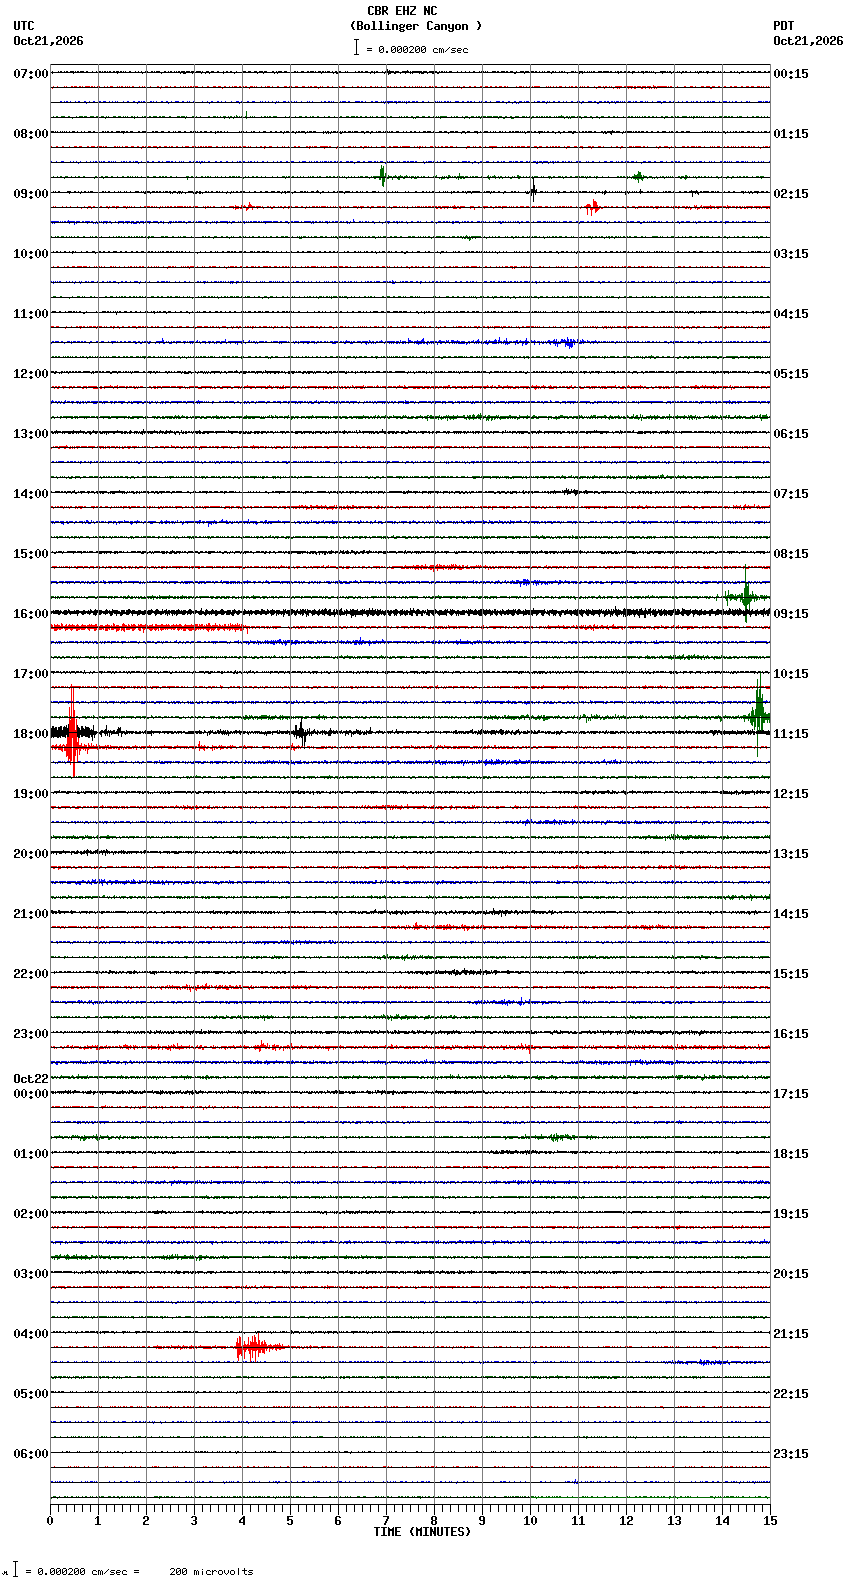This screenshot has height=1584, width=850.
Task: Click the '(Bollinger Canyon )' subtitle
Action: (416, 26)
